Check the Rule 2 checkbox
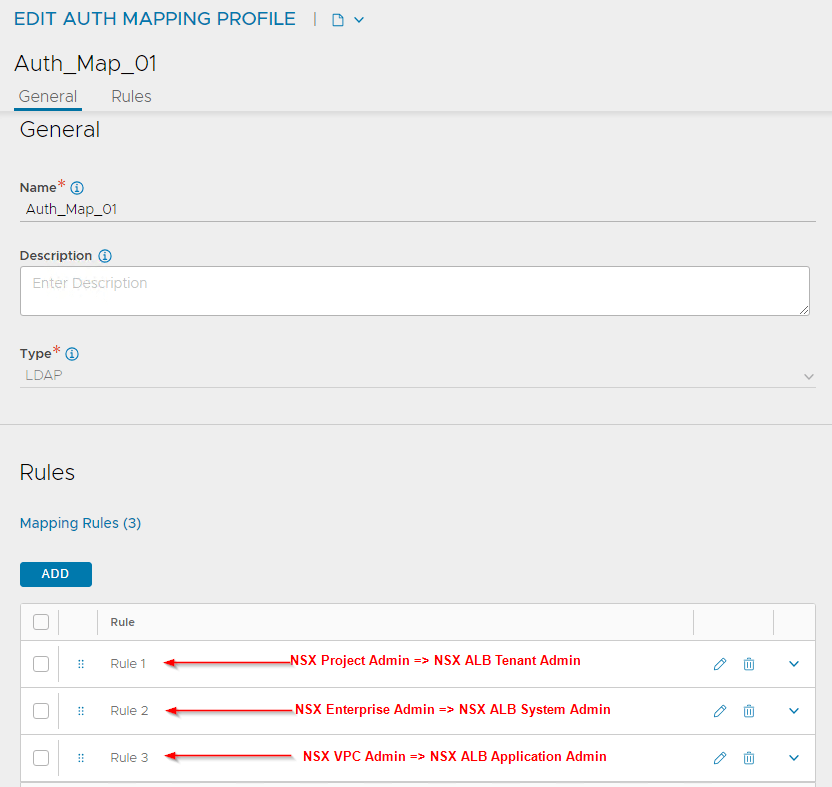Image resolution: width=832 pixels, height=787 pixels. pyautogui.click(x=41, y=711)
